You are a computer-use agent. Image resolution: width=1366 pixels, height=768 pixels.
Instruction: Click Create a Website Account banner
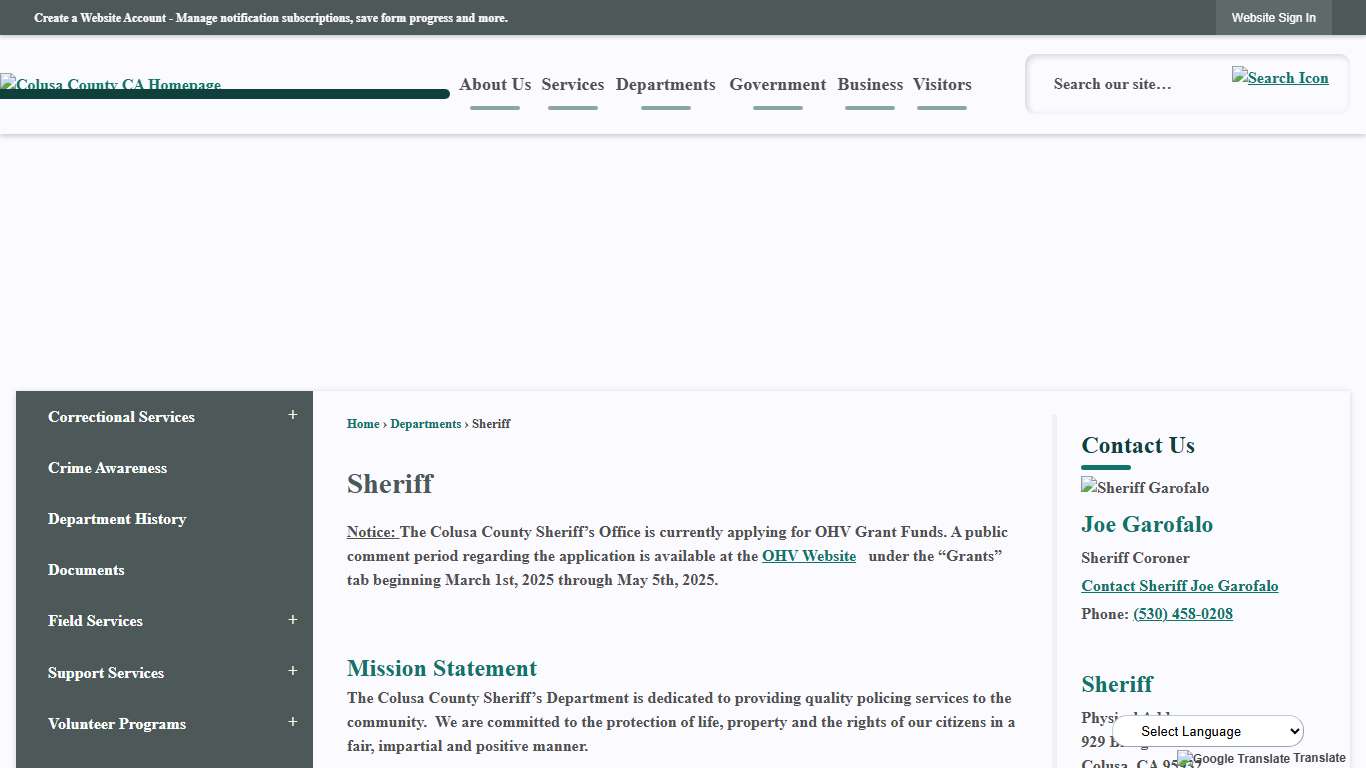click(270, 17)
